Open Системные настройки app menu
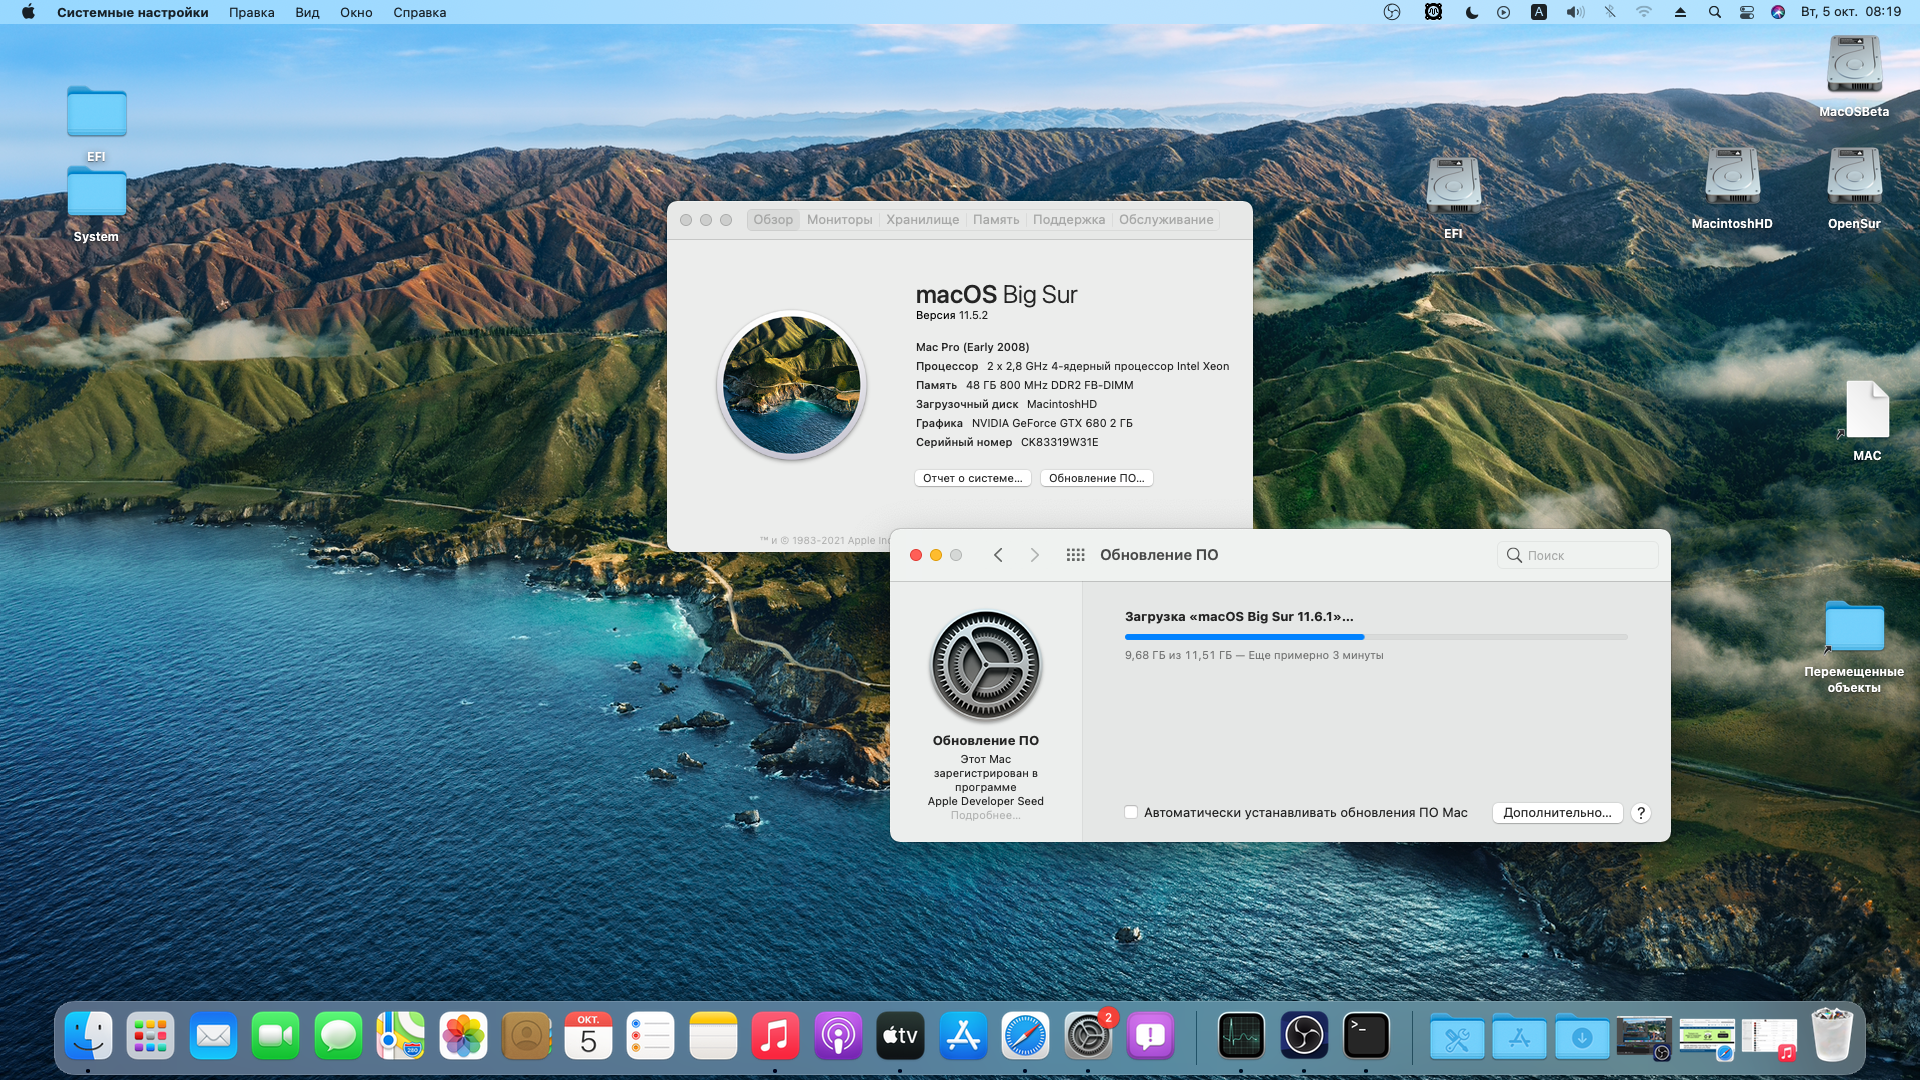The height and width of the screenshot is (1080, 1920). (132, 12)
